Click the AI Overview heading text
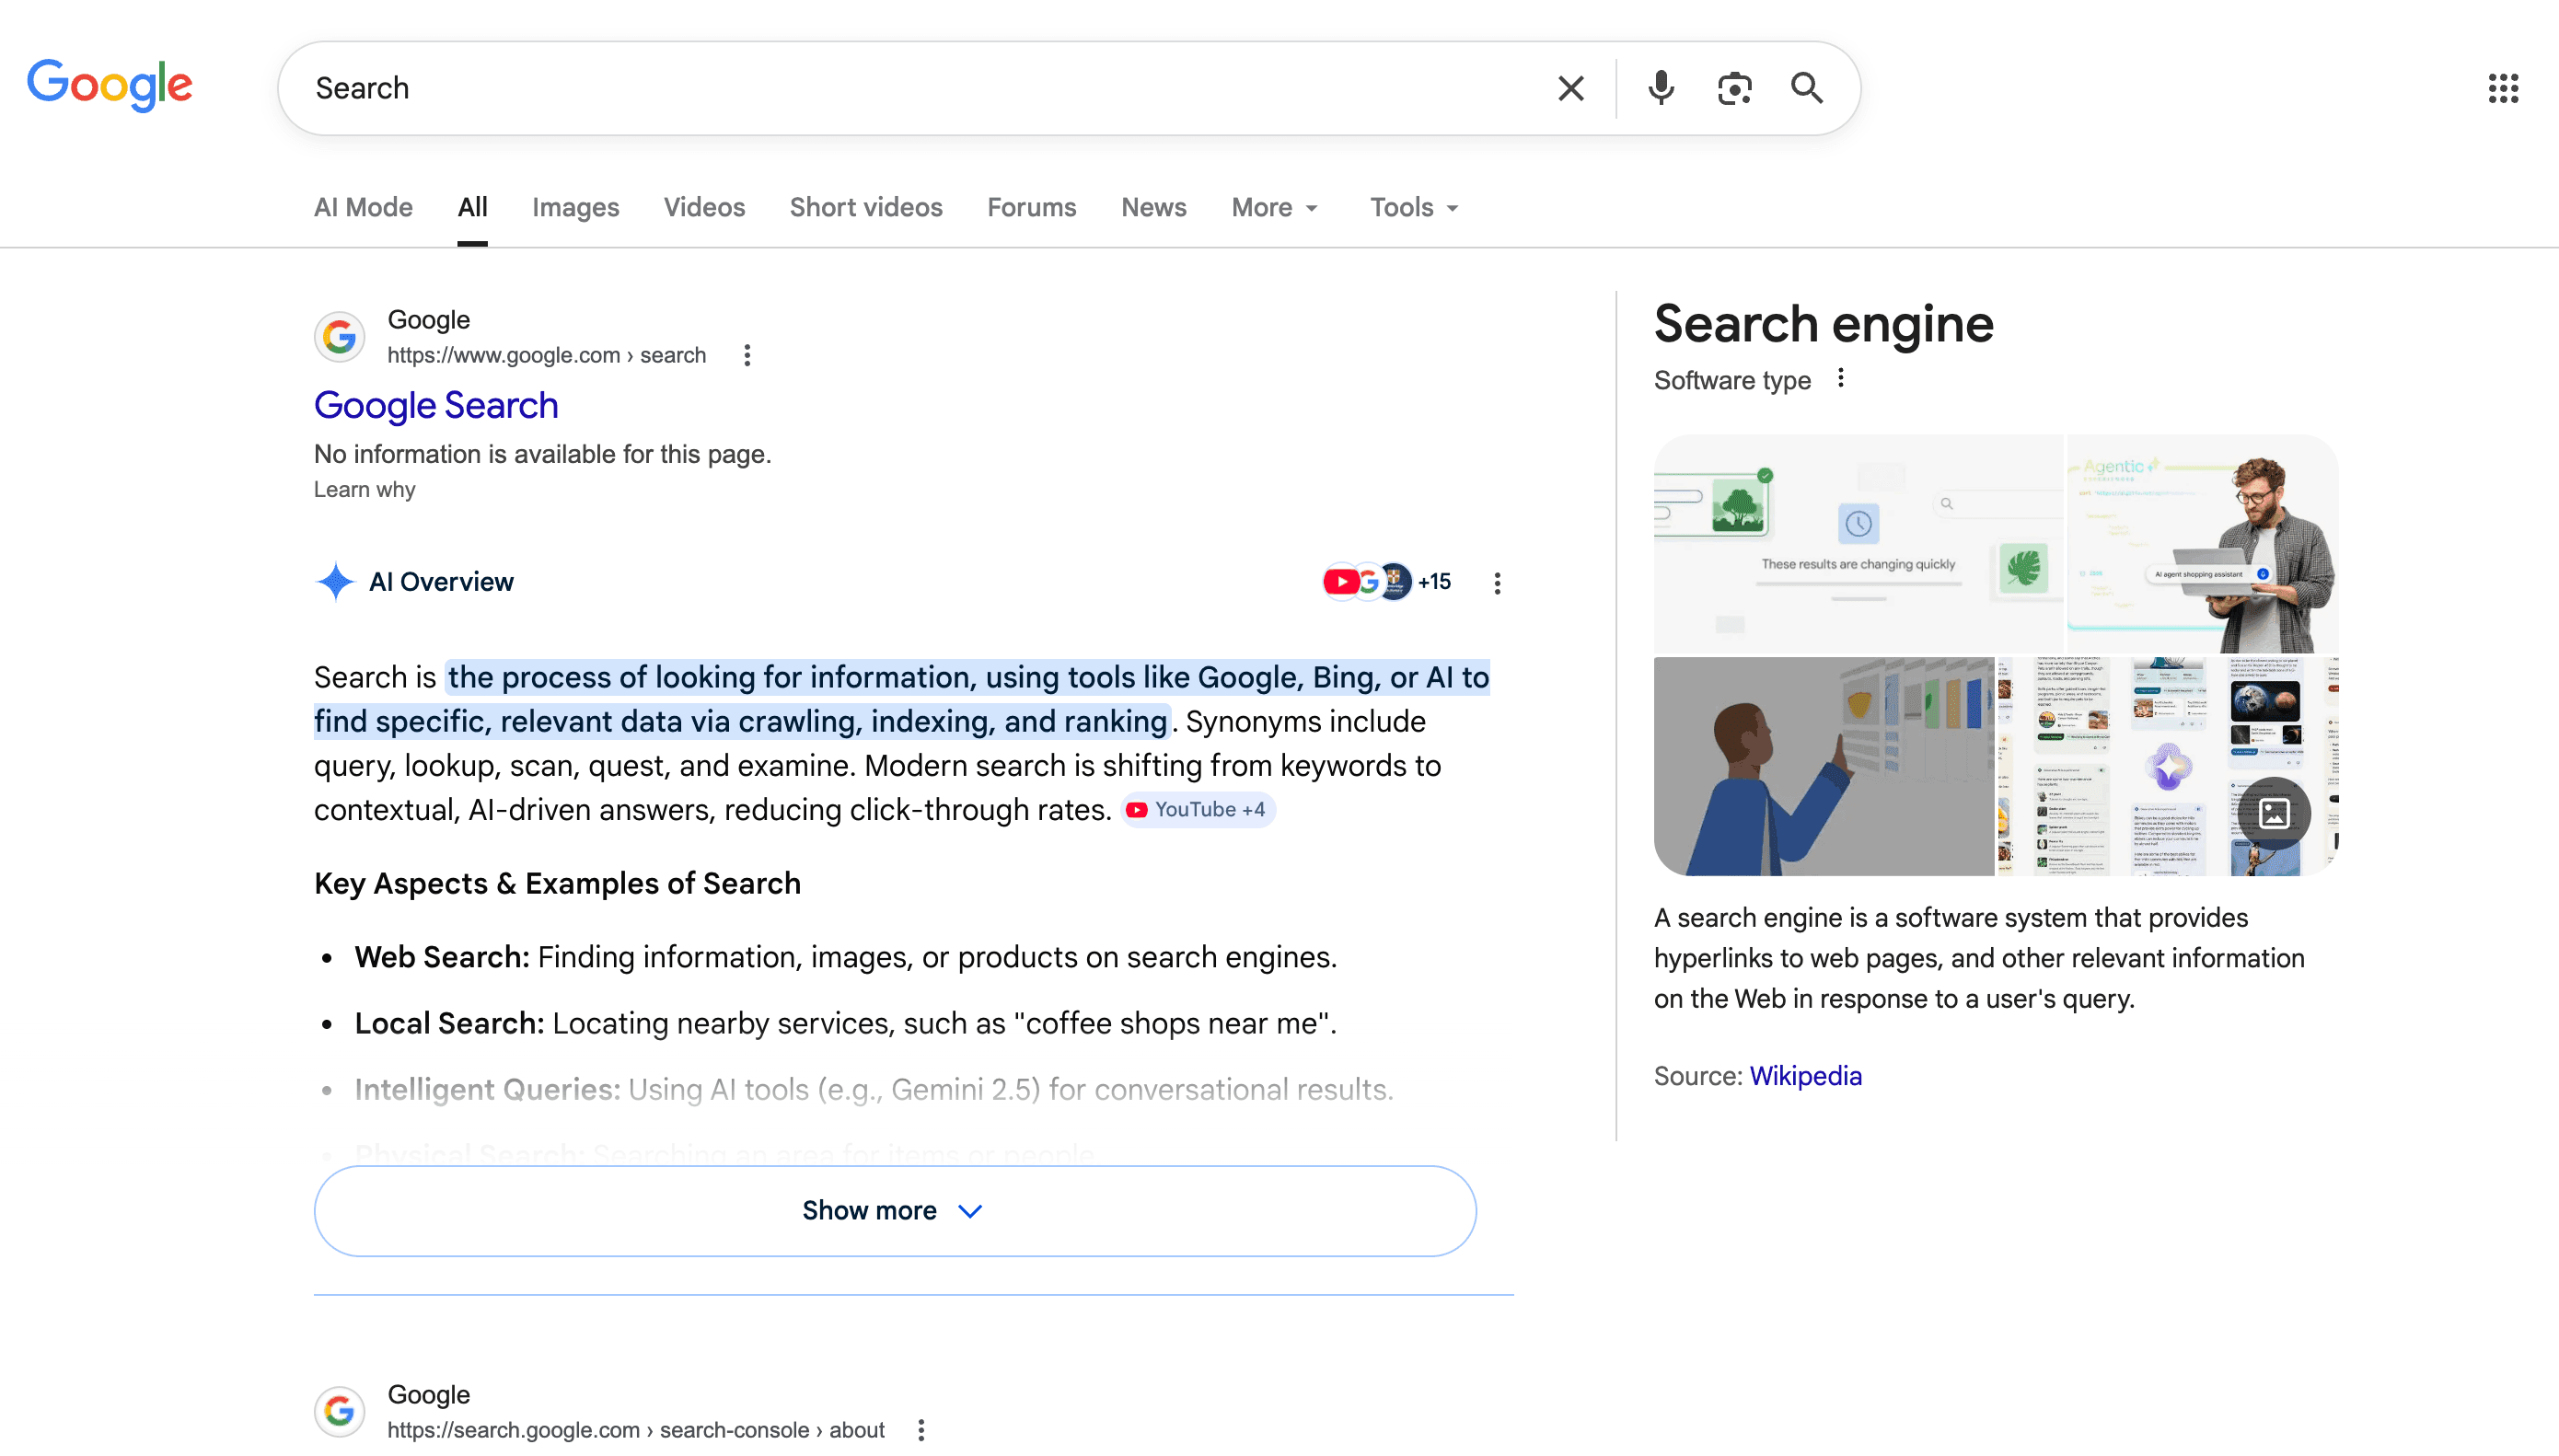The image size is (2559, 1456). coord(441,582)
